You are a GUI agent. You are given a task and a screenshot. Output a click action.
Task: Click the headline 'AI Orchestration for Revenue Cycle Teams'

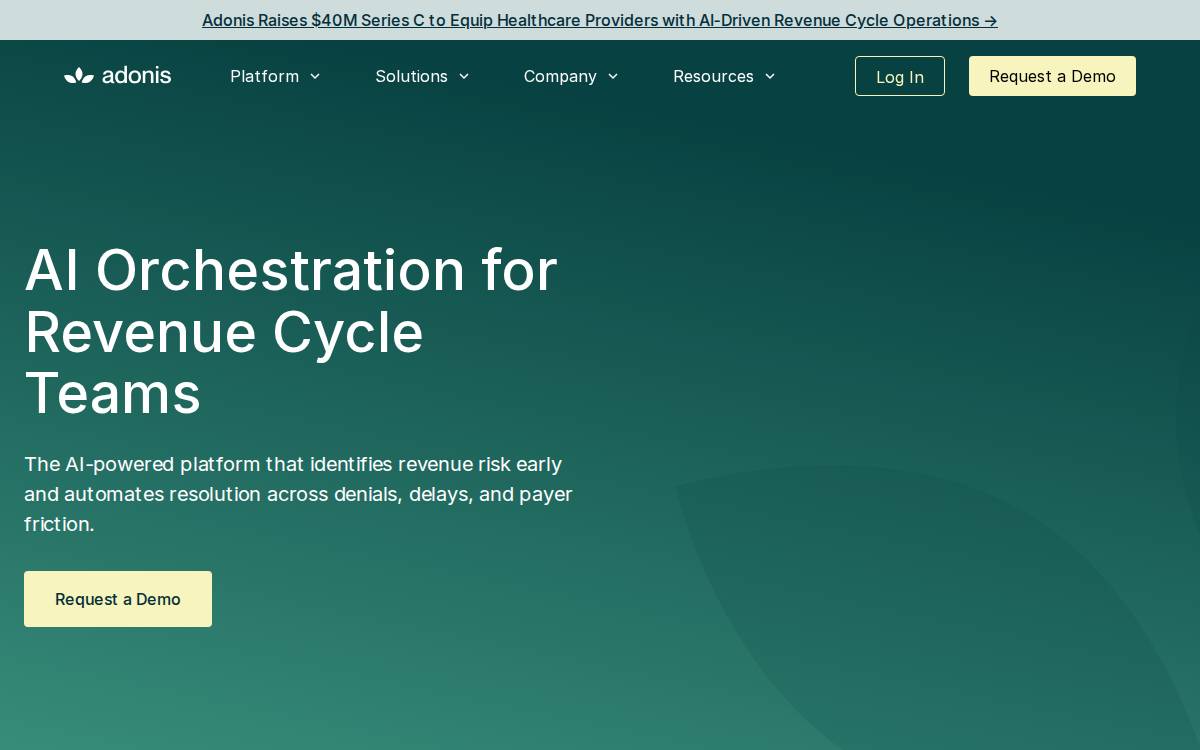291,331
